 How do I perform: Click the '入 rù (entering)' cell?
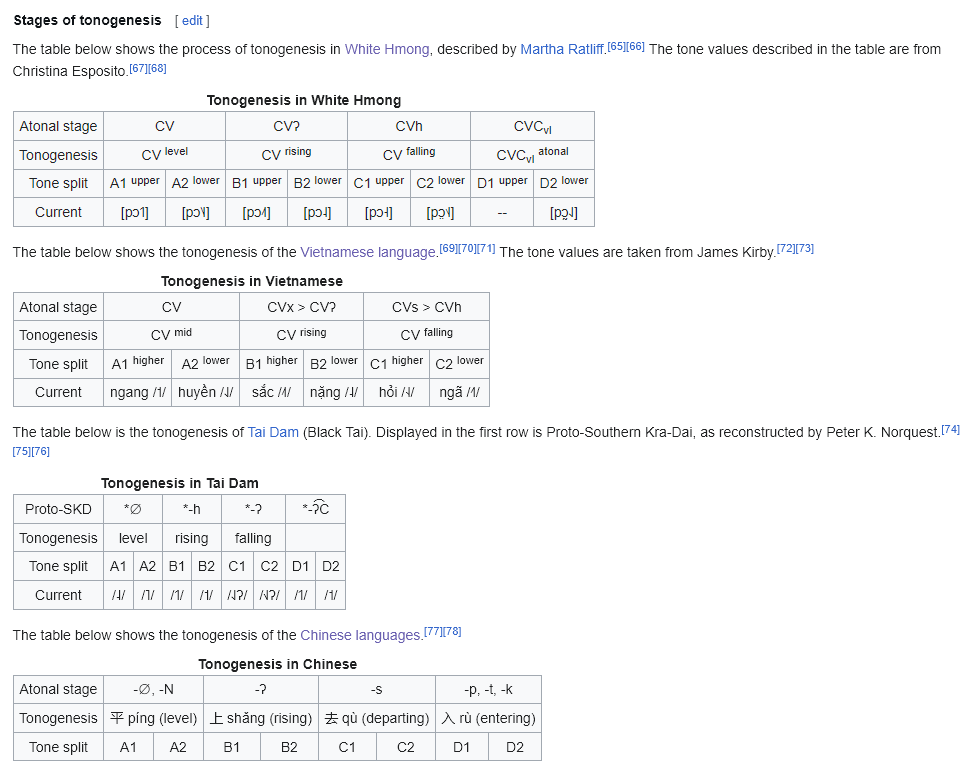pyautogui.click(x=488, y=718)
